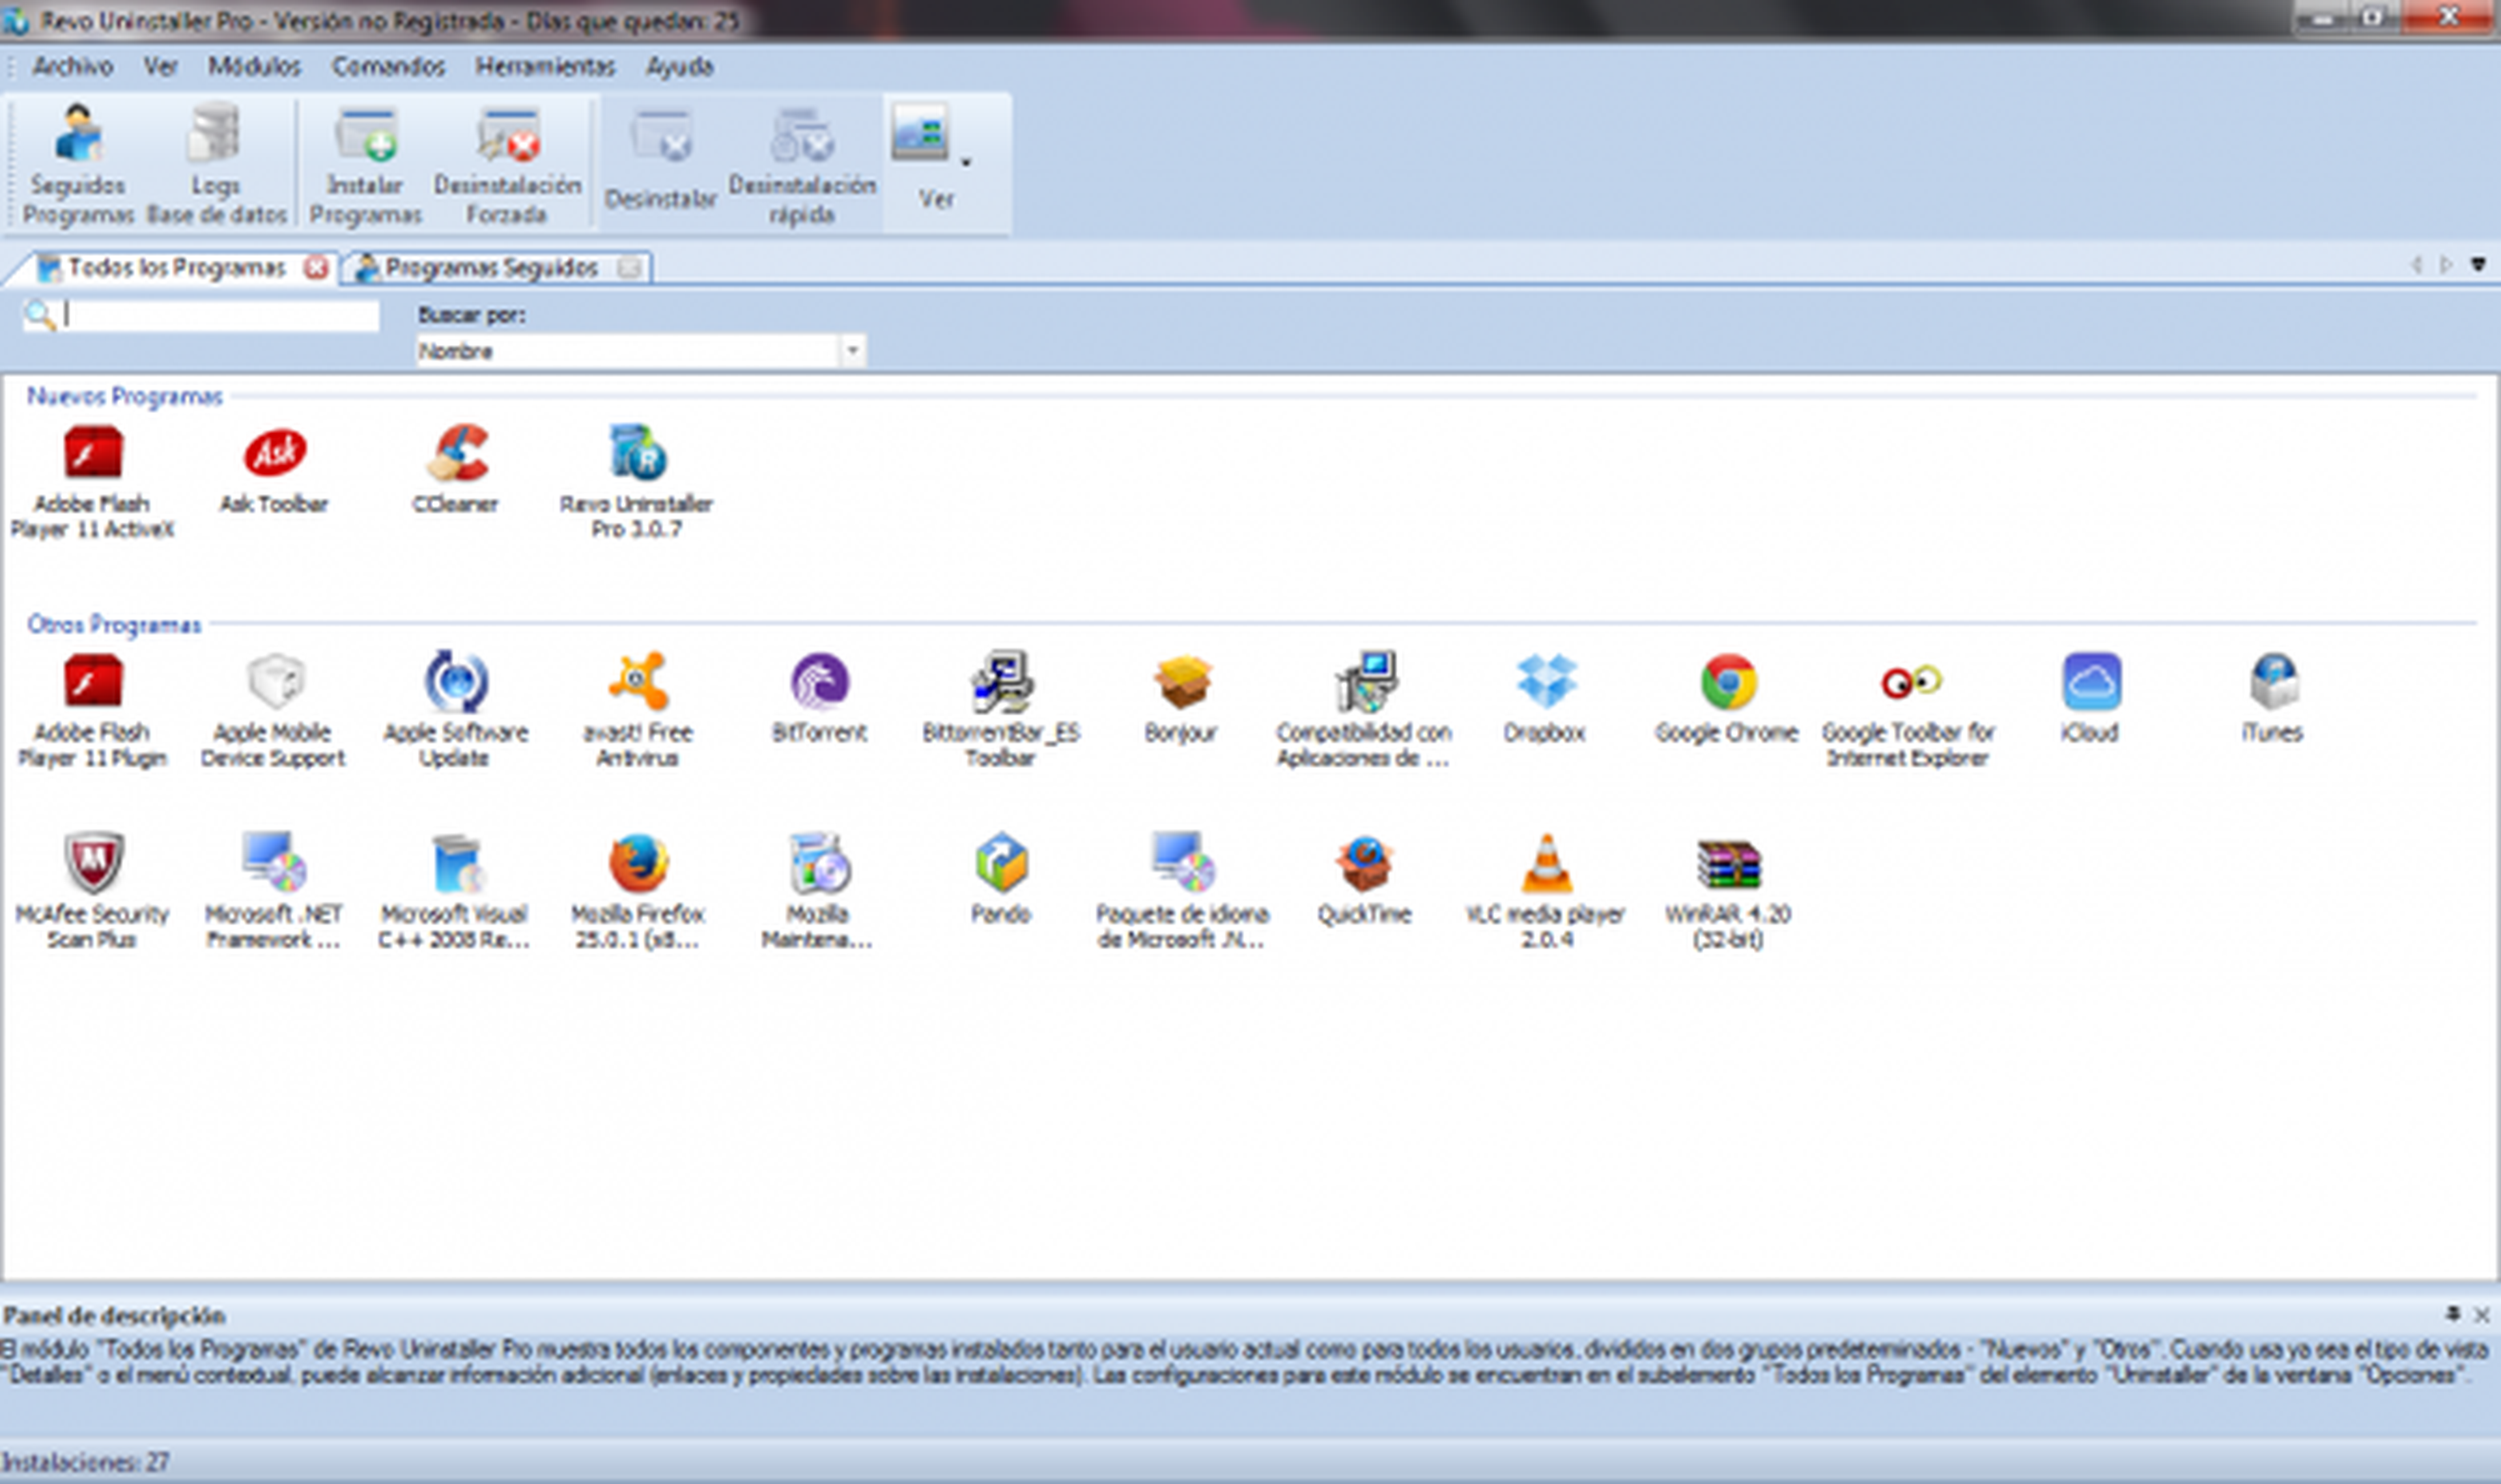Select Adobe Flash Player 11 Plugin
This screenshot has height=1484, width=2501.
(x=92, y=711)
